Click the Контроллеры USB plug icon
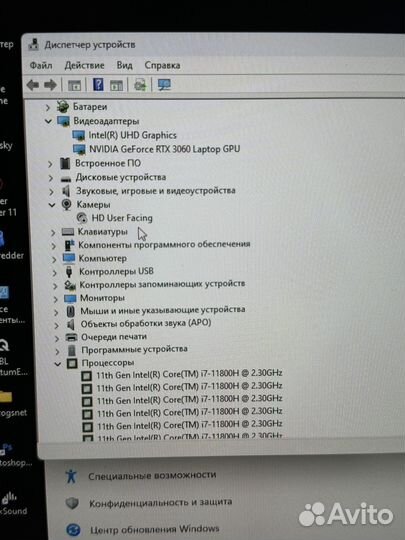Viewport: 405px width, 540px height. 69,272
